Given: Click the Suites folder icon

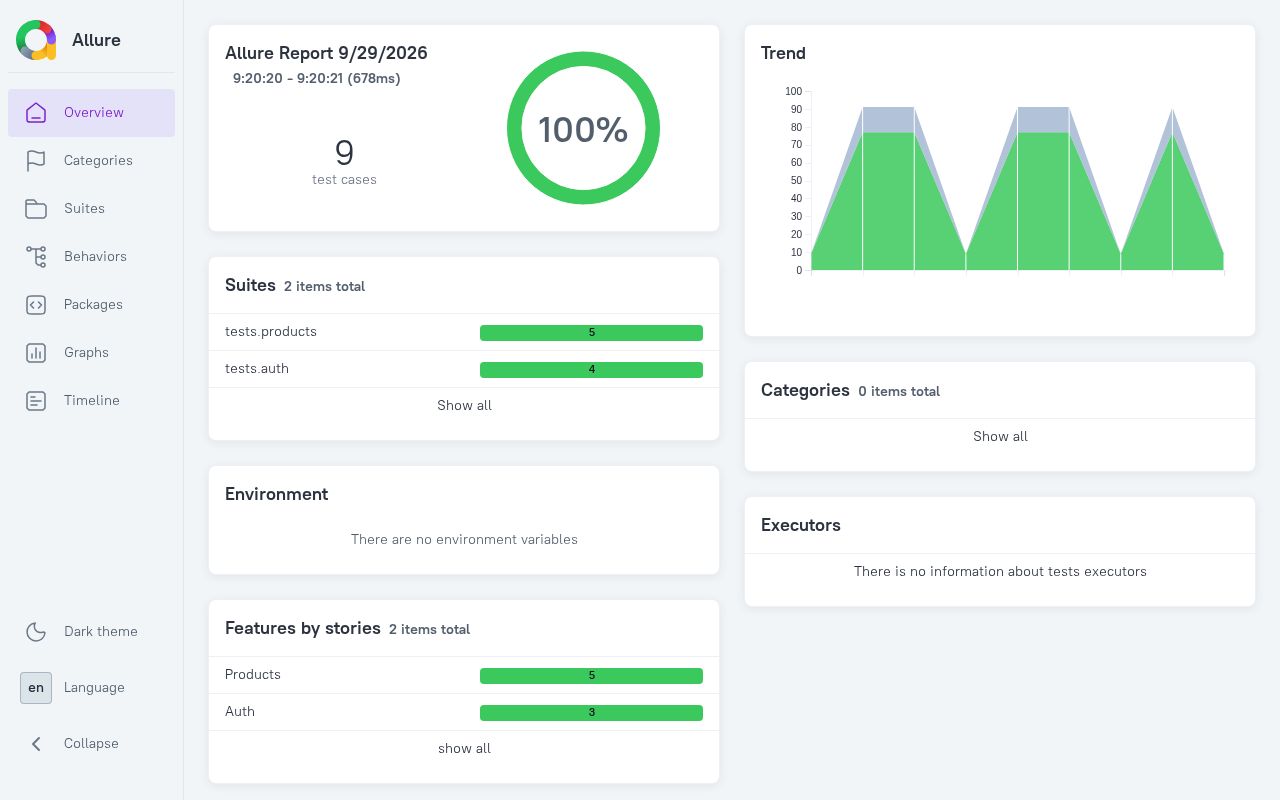Looking at the screenshot, I should click(36, 209).
